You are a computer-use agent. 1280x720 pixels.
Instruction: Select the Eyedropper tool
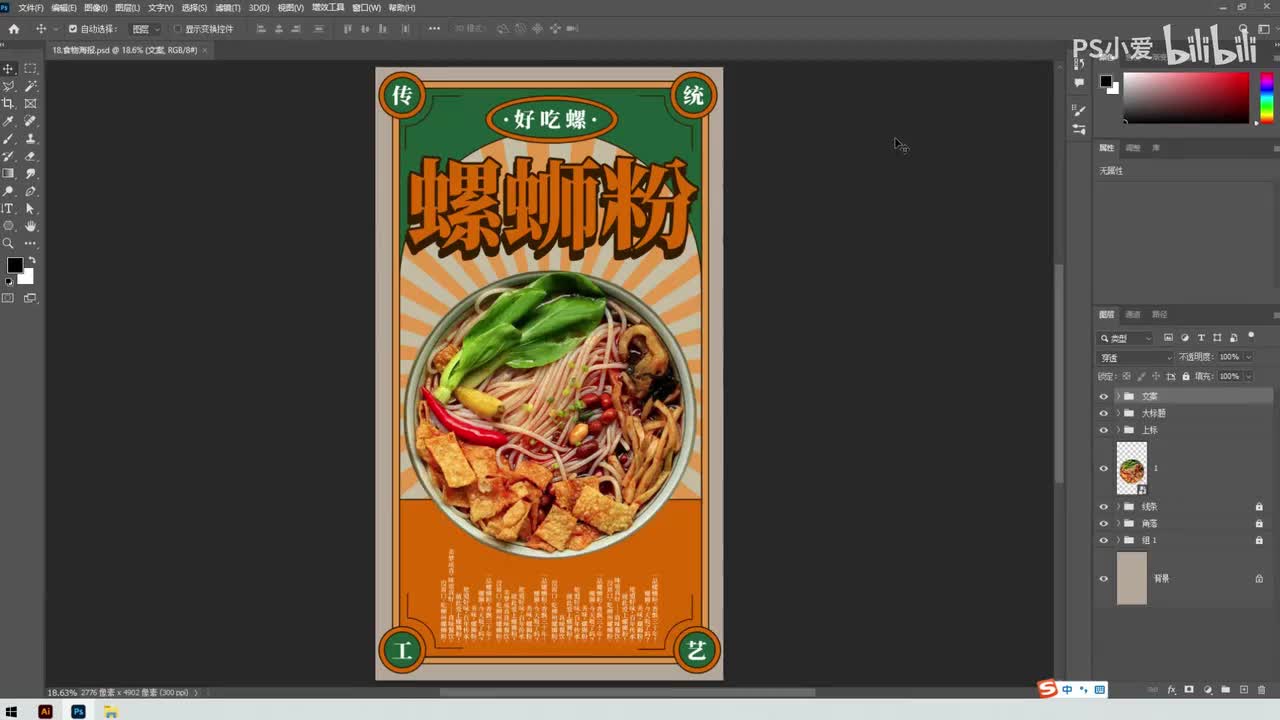8,121
